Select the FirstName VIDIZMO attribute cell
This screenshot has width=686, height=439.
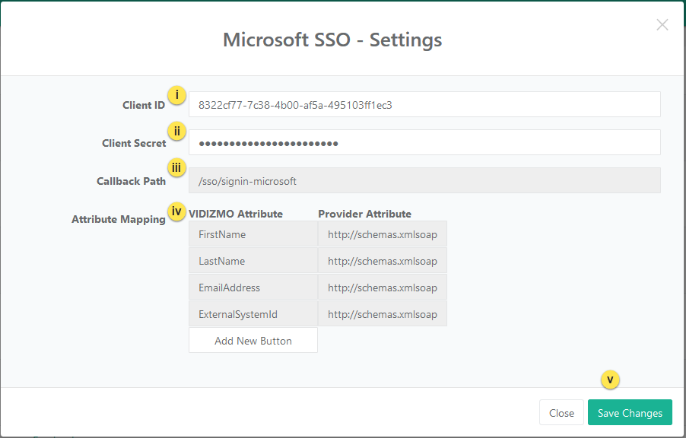point(253,234)
